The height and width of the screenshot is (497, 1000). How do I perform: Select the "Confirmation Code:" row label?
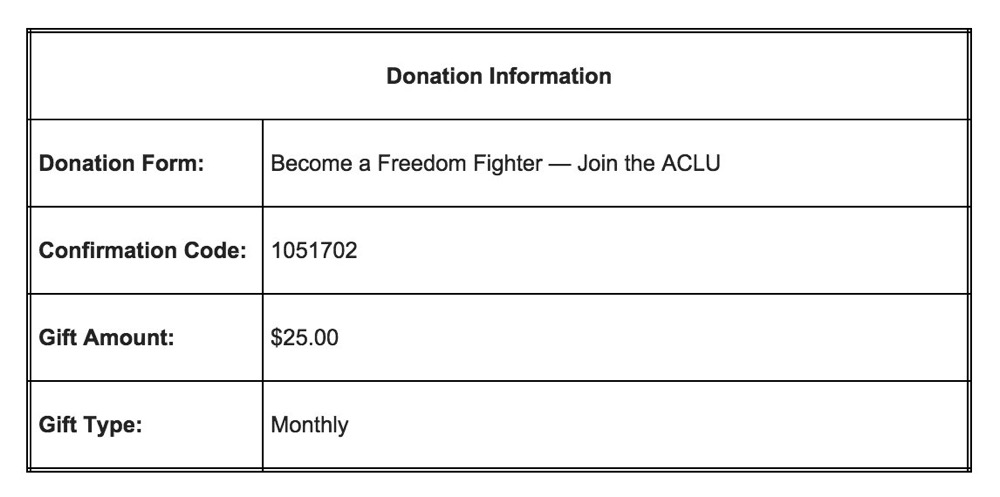pos(142,250)
